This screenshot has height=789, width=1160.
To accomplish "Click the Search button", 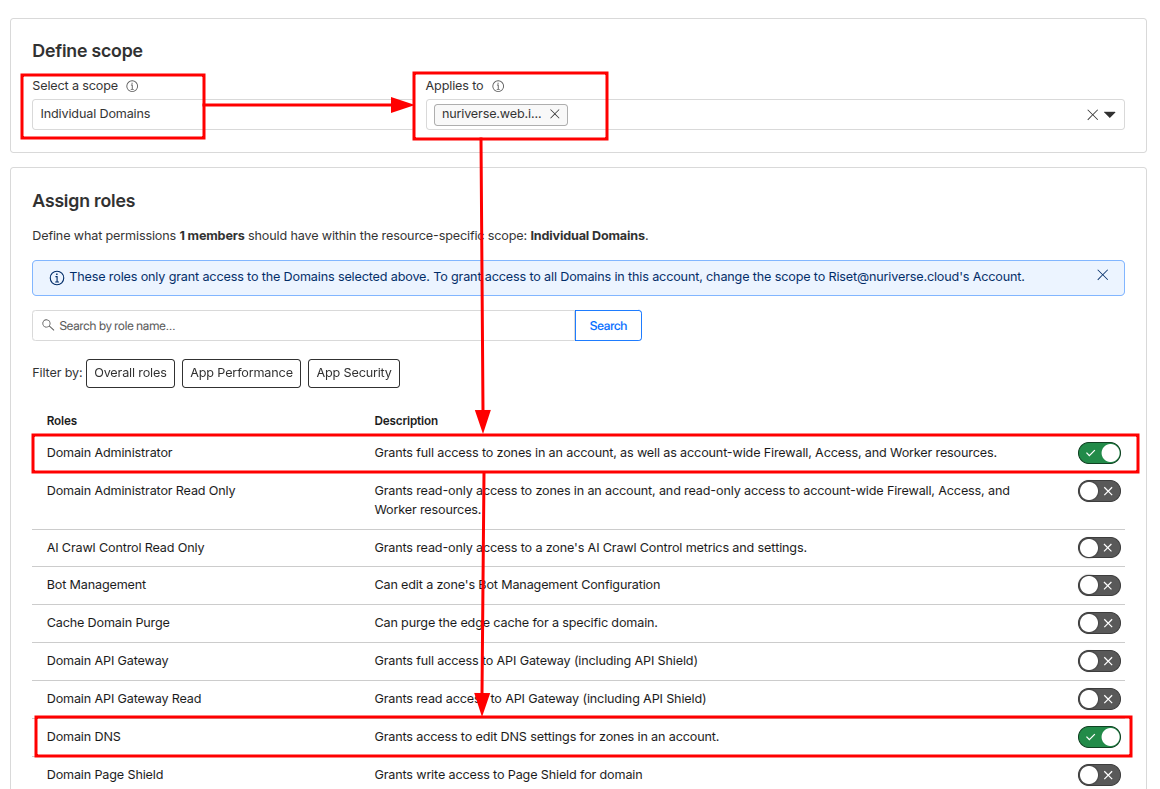I will point(608,326).
